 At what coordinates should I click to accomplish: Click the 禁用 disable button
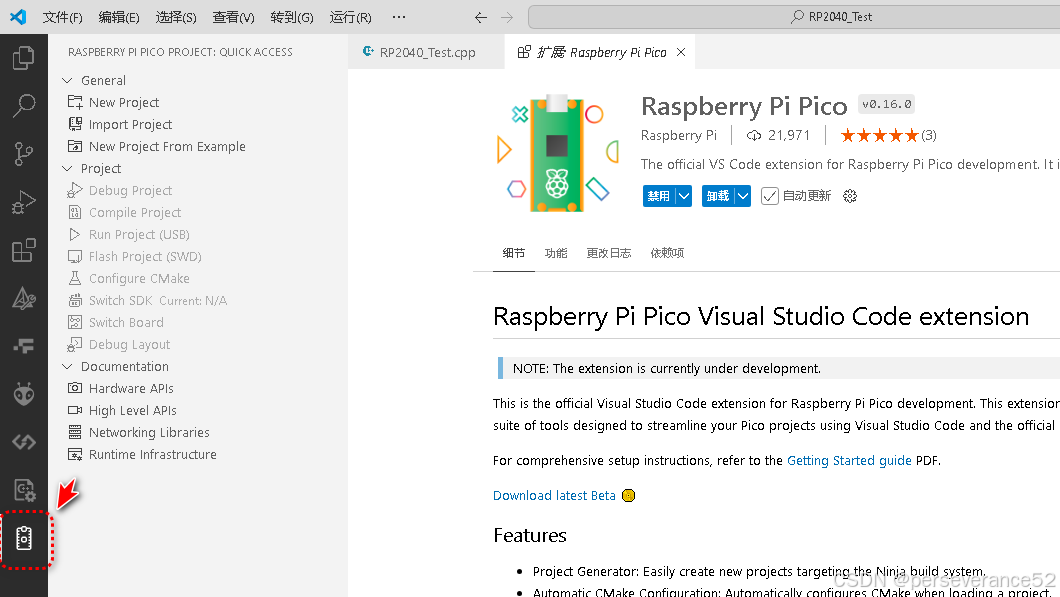pos(659,196)
